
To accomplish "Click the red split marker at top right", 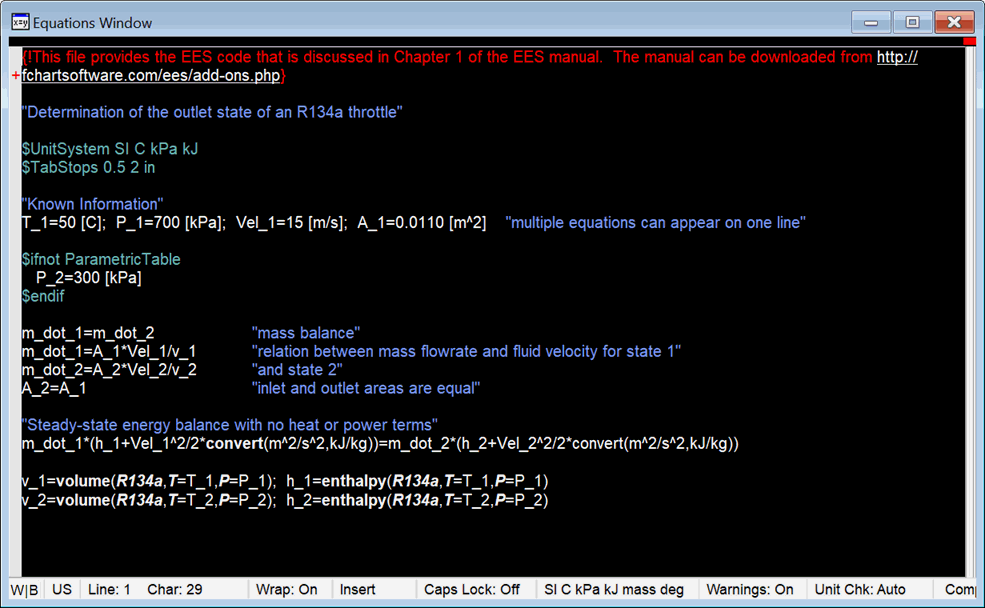I will (x=969, y=41).
